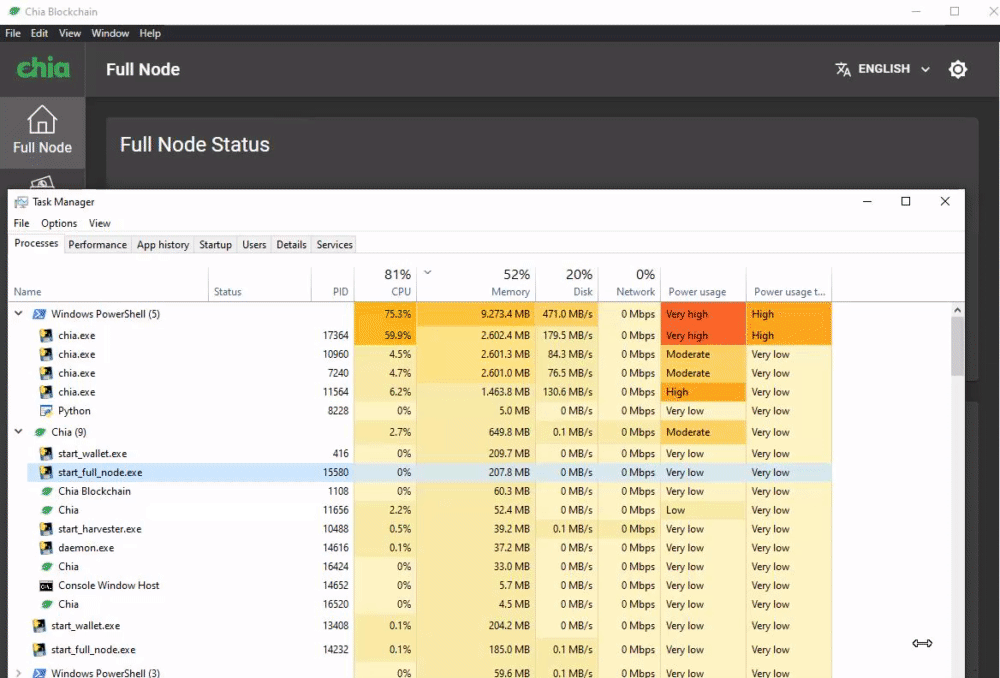The image size is (1000, 678).
Task: Click the daemon.exe process icon
Action: [46, 548]
